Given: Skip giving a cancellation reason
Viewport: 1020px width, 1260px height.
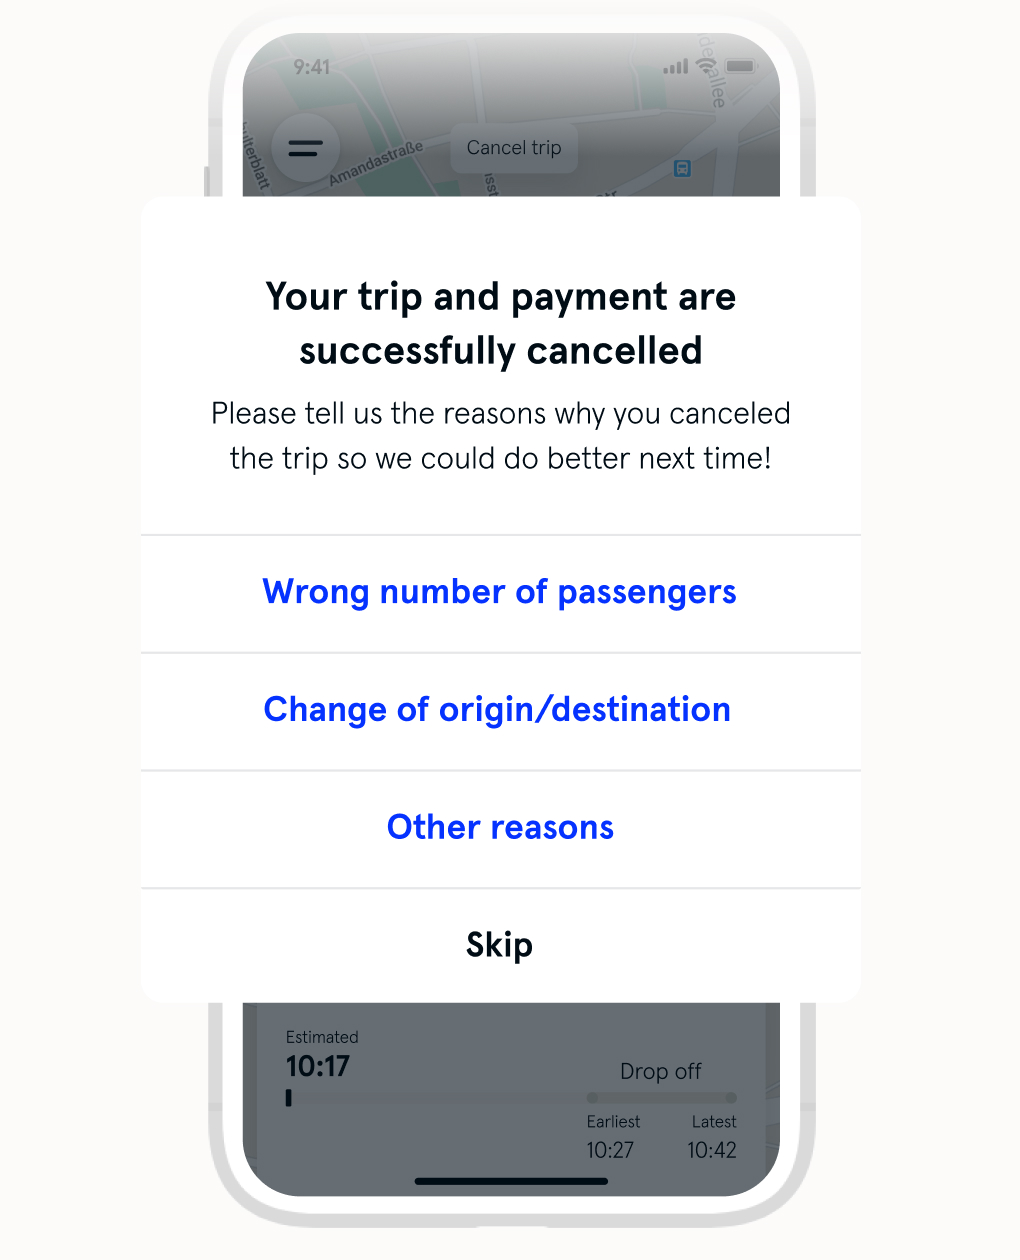Looking at the screenshot, I should [500, 945].
